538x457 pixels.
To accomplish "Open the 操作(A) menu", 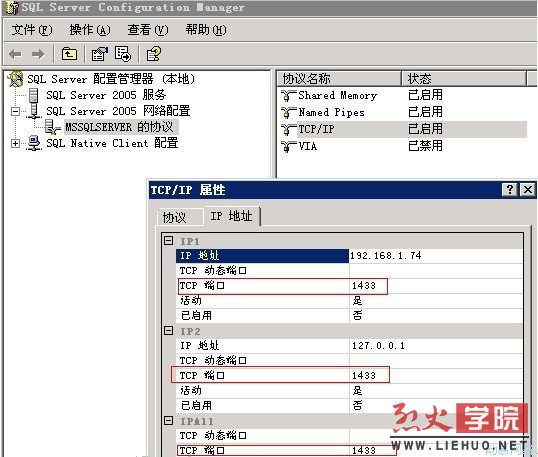I will point(90,30).
